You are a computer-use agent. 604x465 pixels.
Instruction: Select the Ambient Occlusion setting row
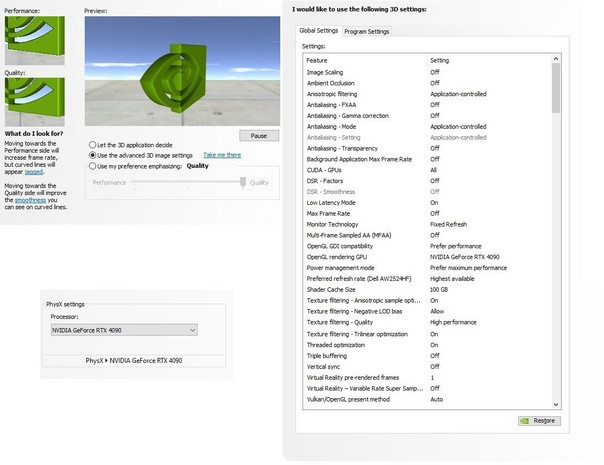[x=428, y=83]
